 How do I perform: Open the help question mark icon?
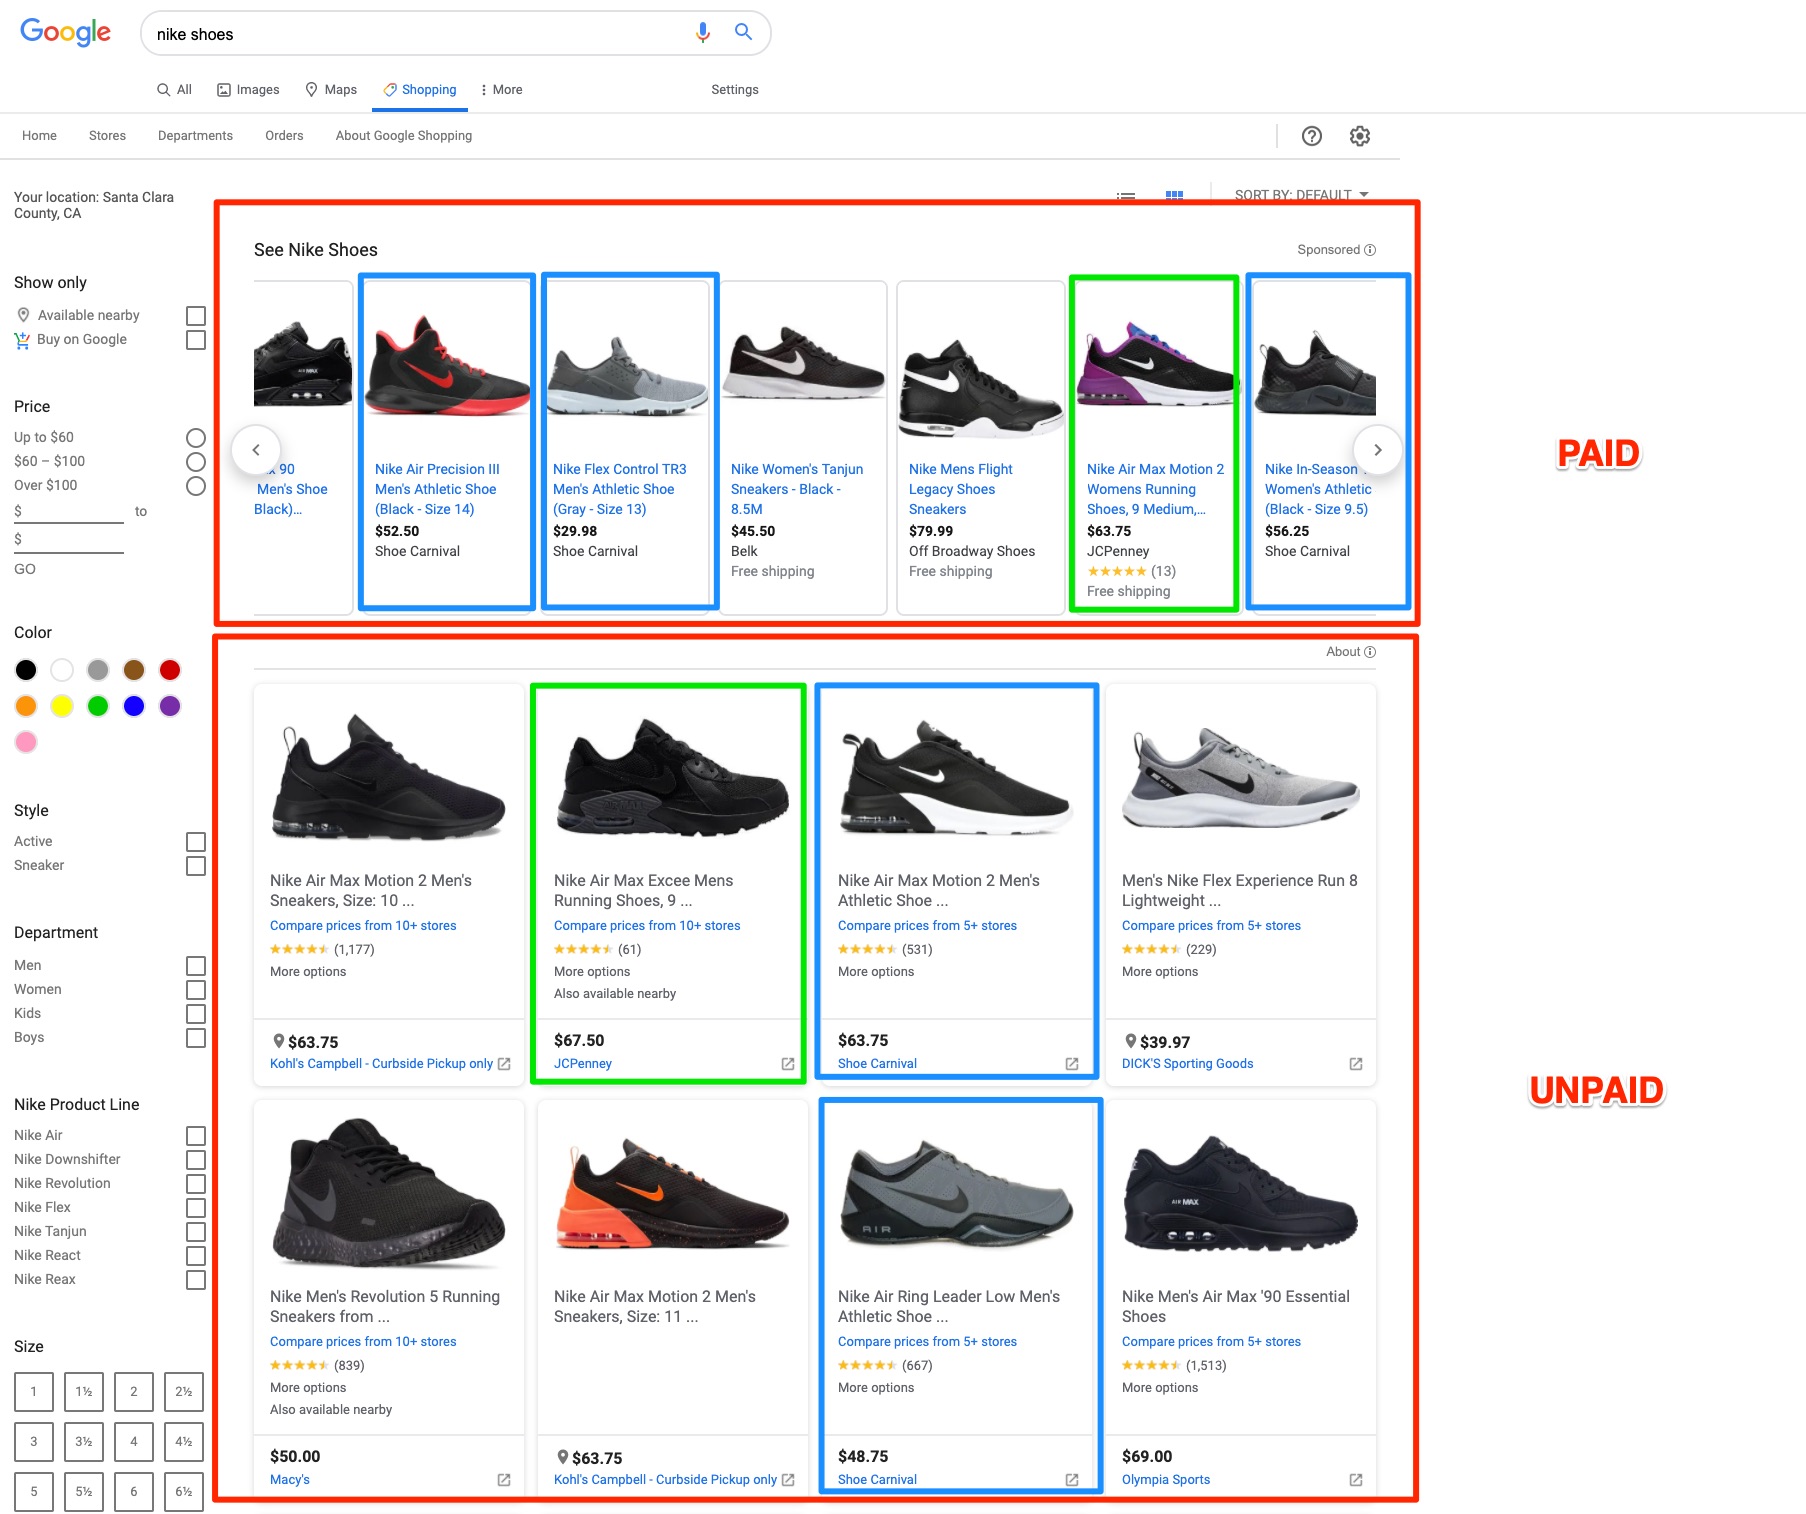tap(1312, 136)
